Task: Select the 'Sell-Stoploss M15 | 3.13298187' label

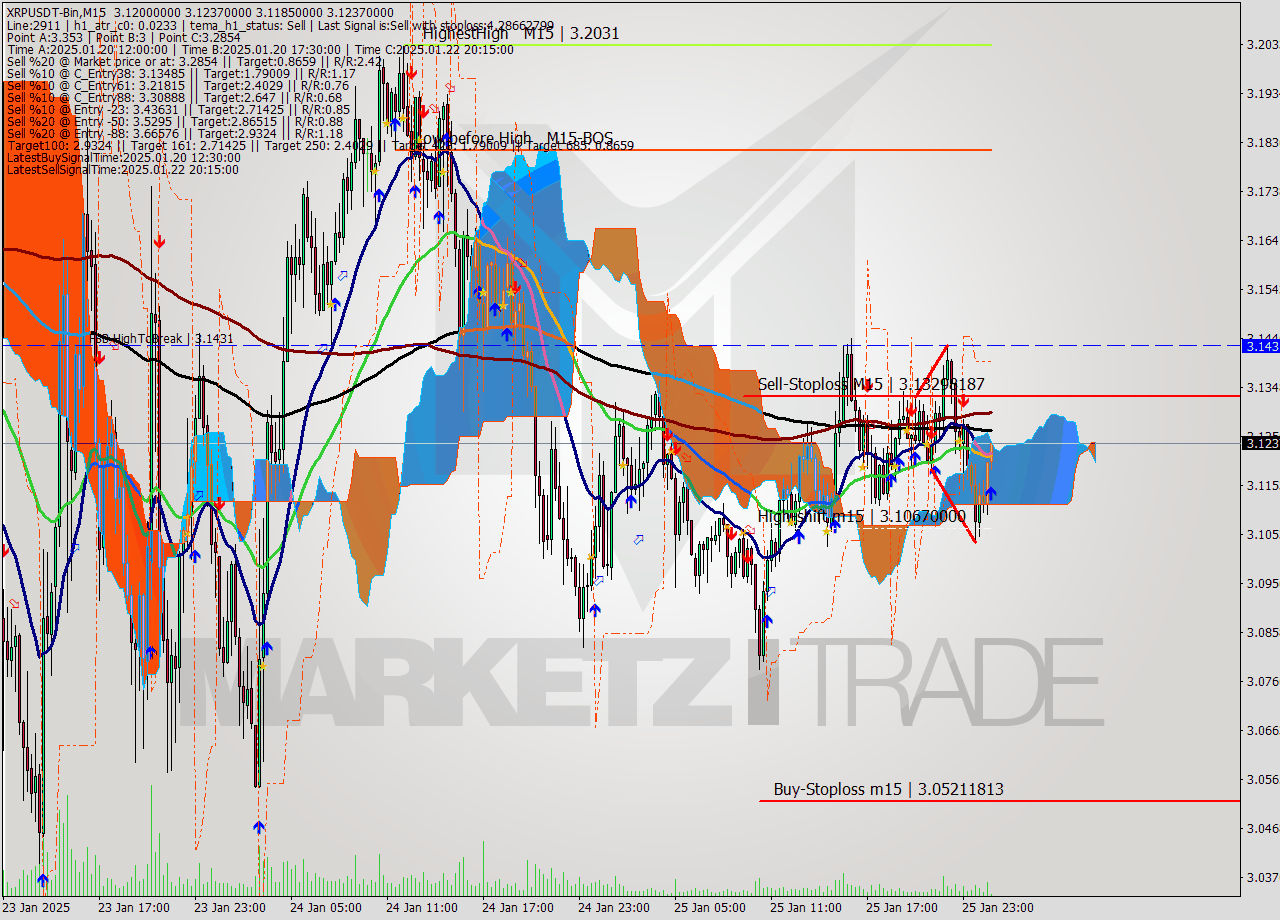Action: tap(871, 384)
